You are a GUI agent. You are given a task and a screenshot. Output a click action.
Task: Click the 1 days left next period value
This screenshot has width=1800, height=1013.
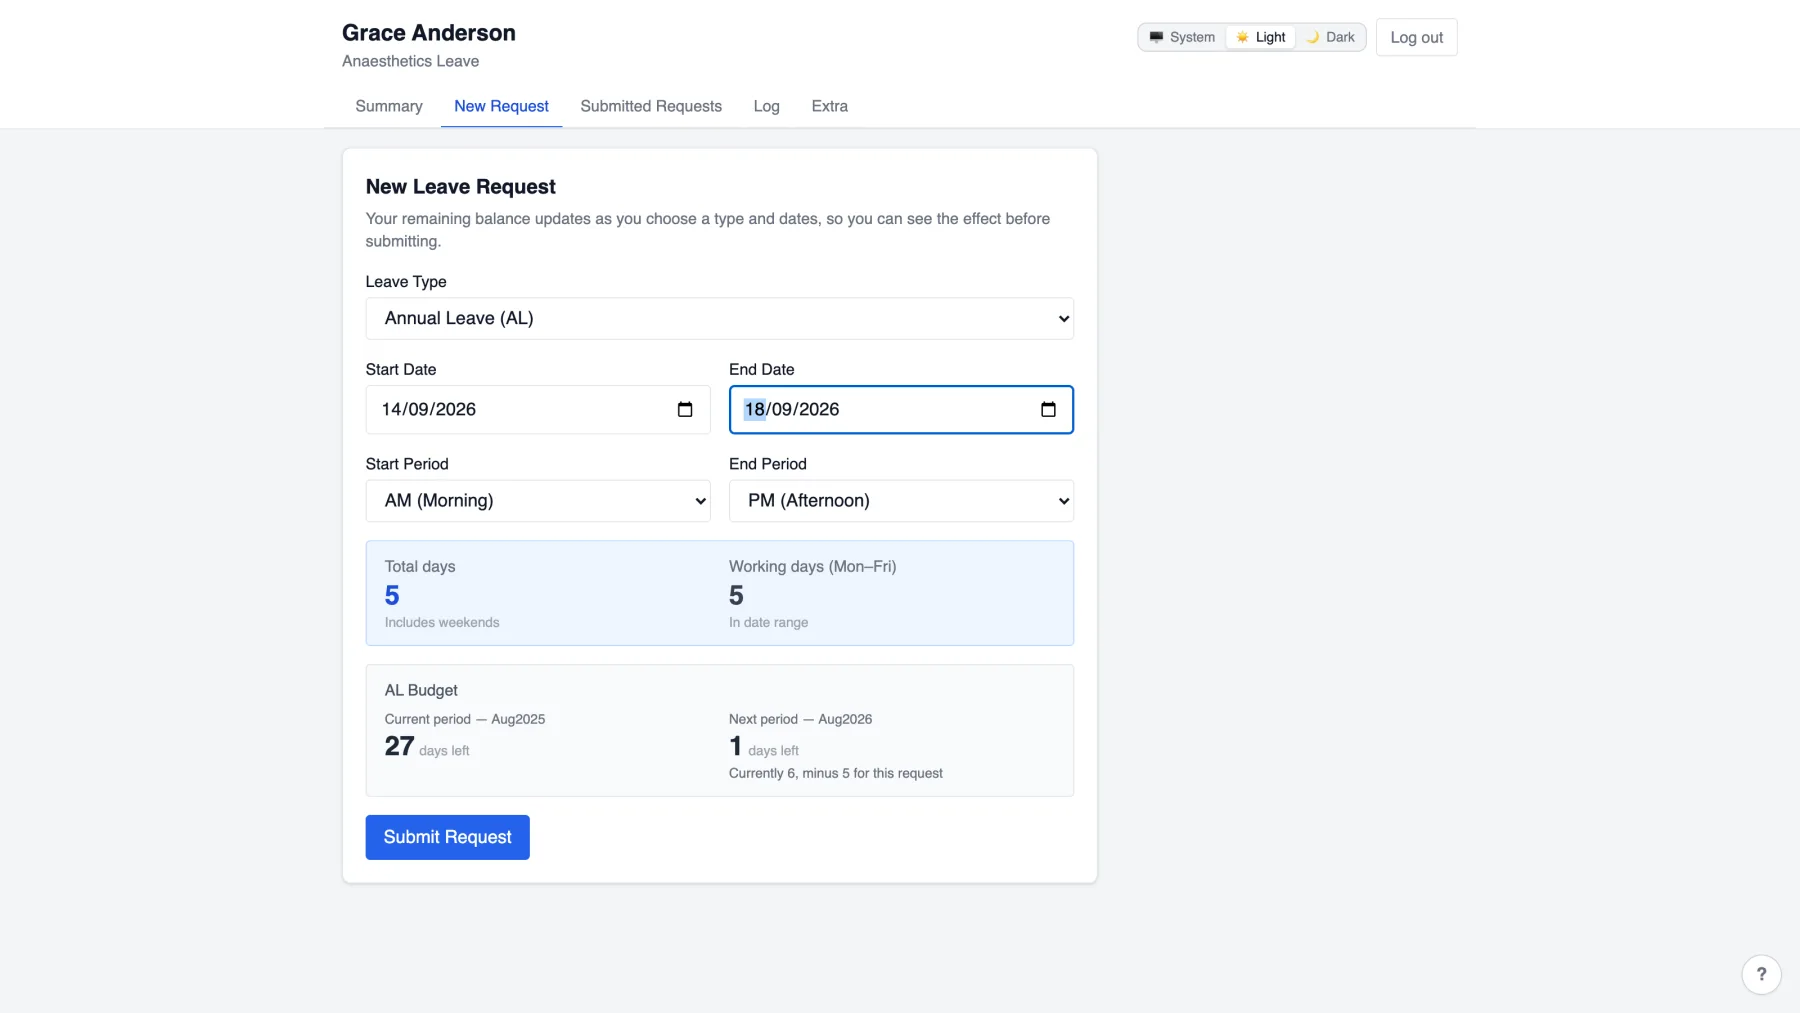pos(764,747)
